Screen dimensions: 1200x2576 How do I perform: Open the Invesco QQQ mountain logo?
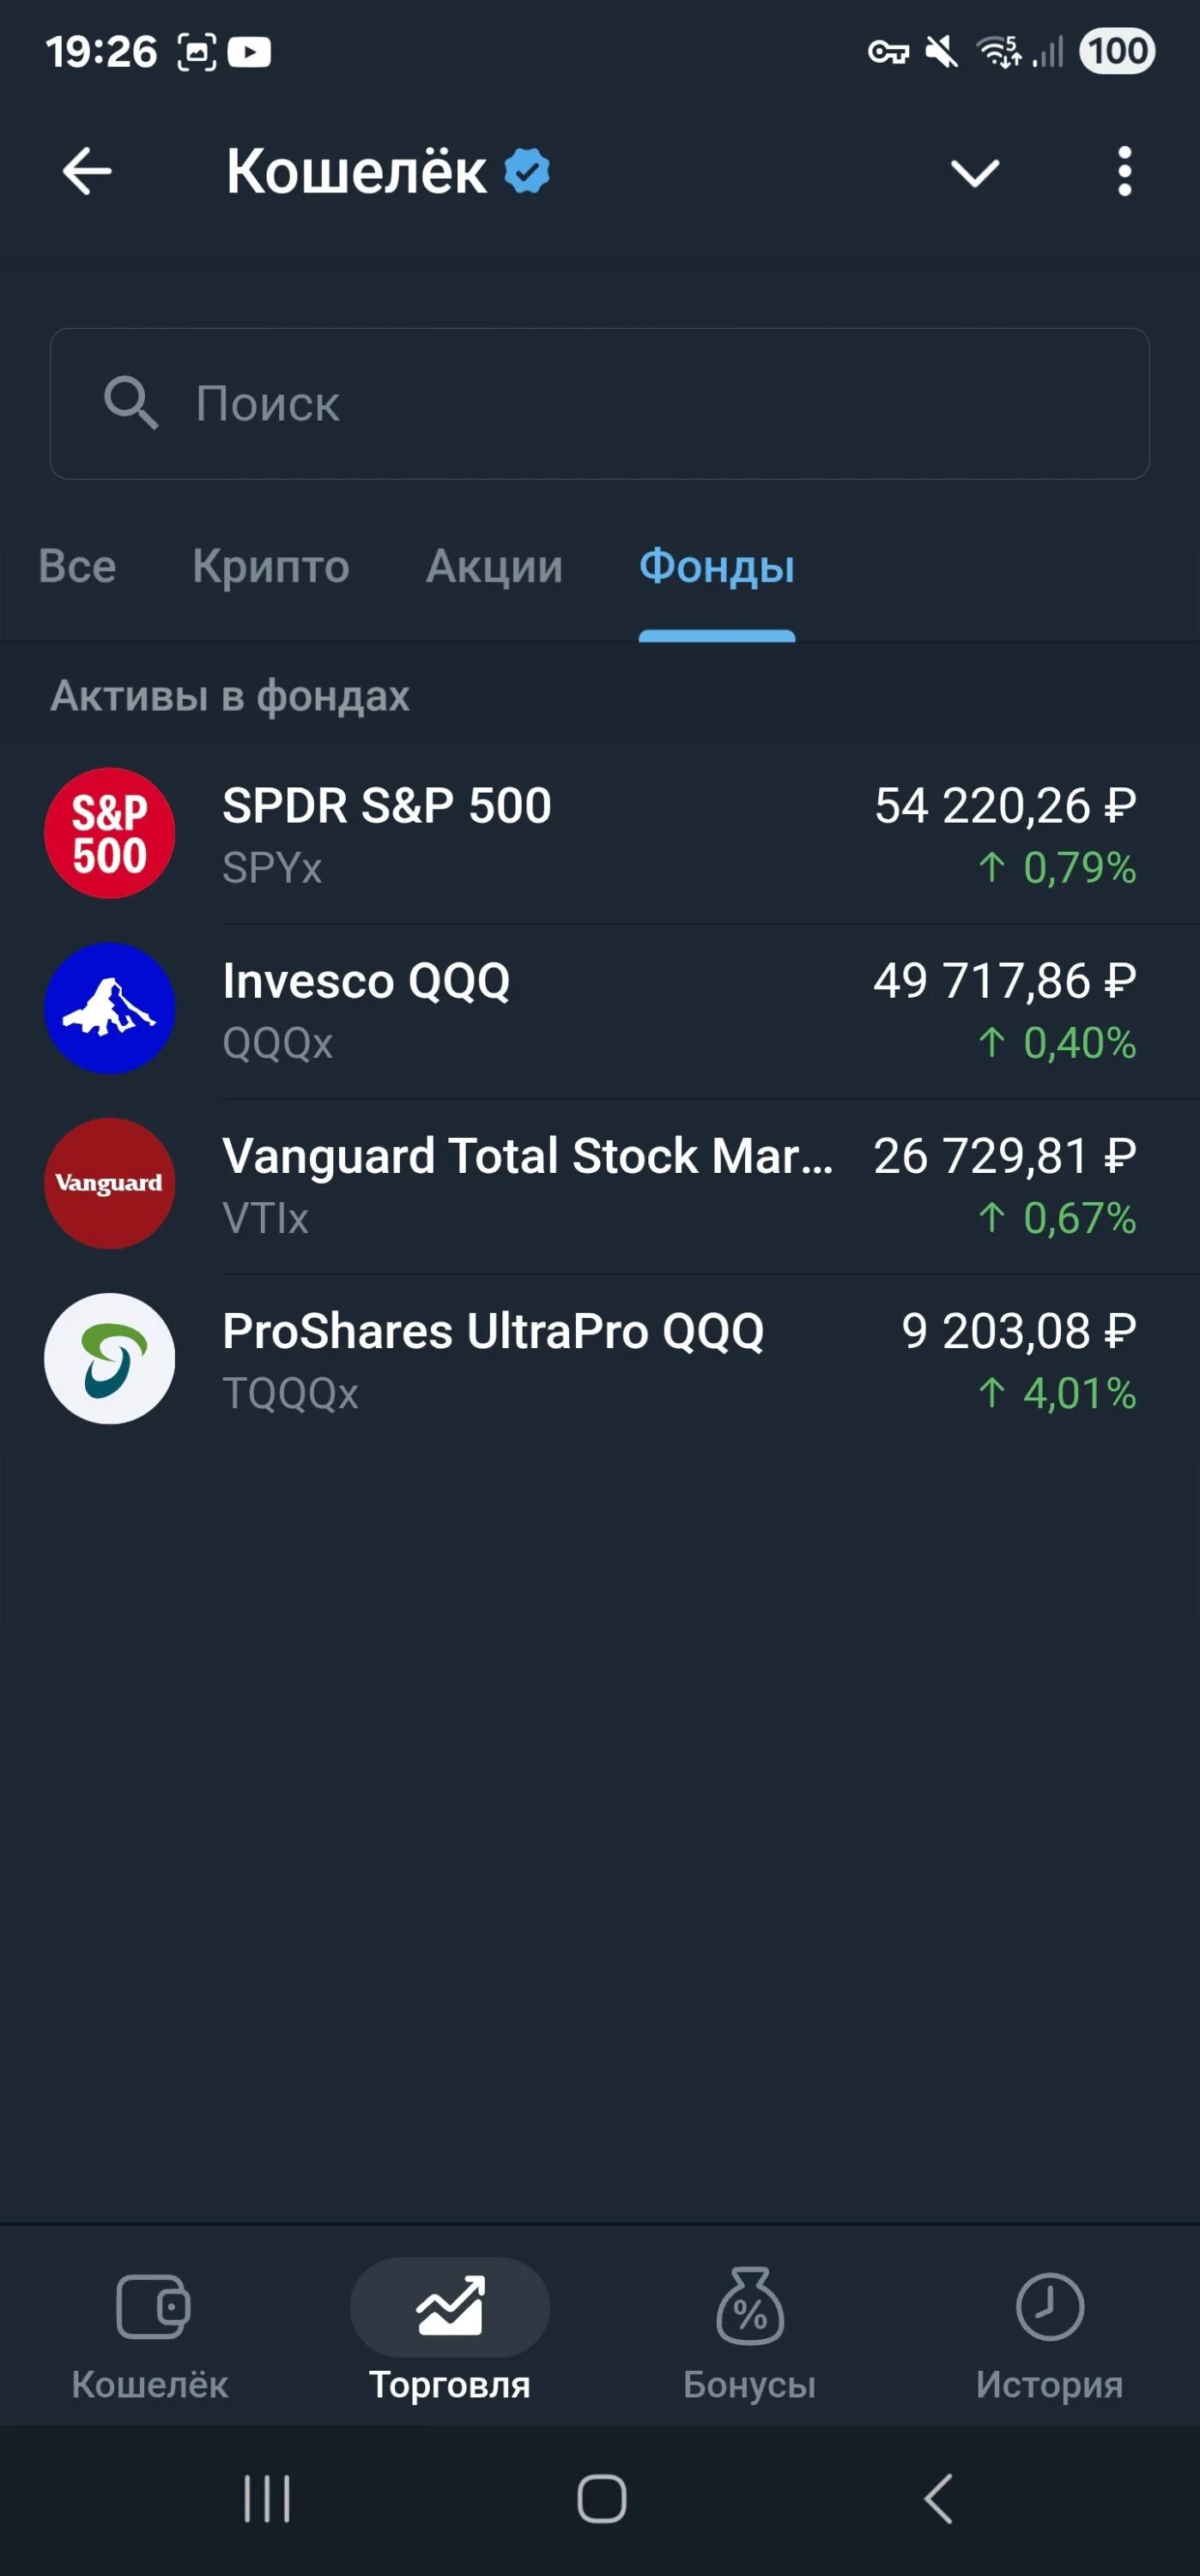tap(110, 1008)
